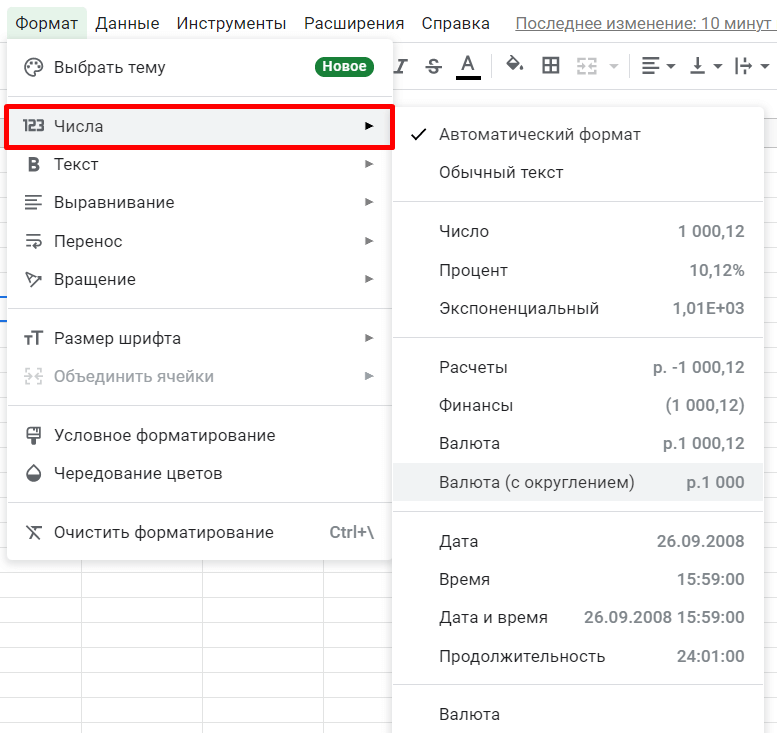777x733 pixels.
Task: Apply the Экспоненциальный format
Action: [578, 308]
